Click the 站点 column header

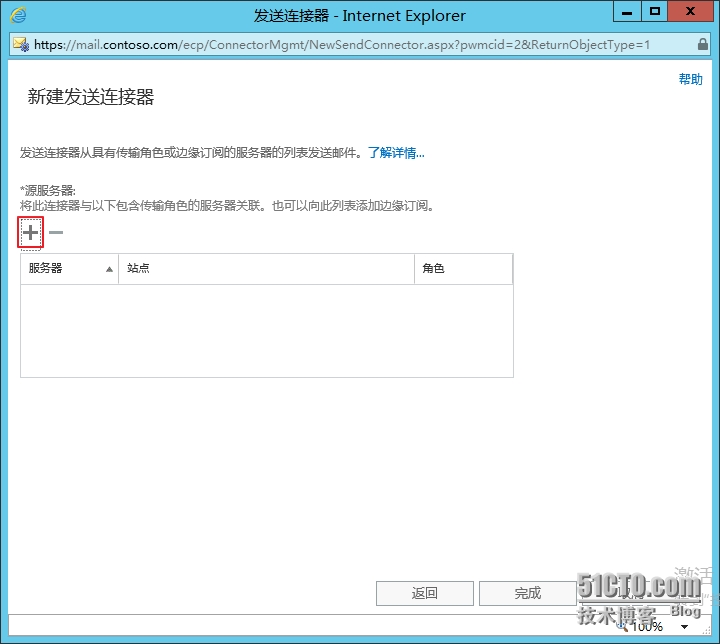265,269
